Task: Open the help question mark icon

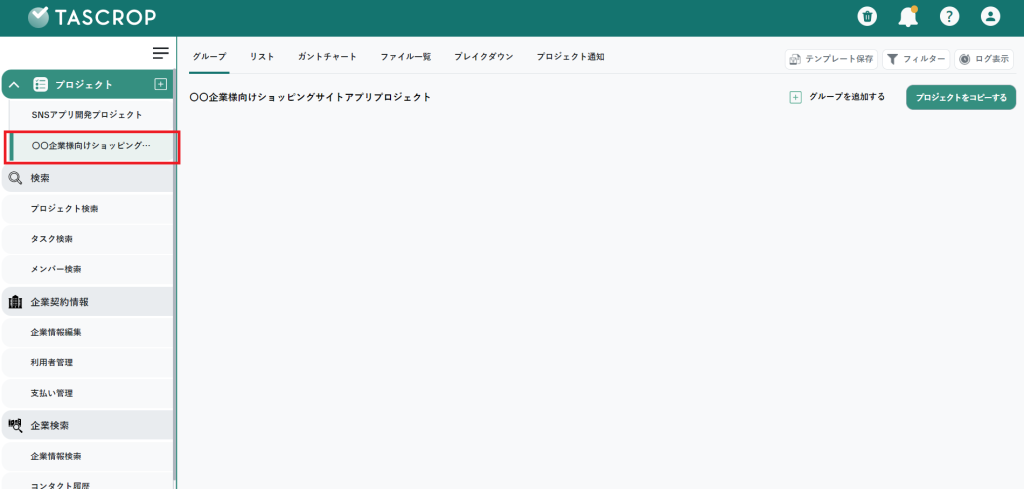Action: (949, 17)
